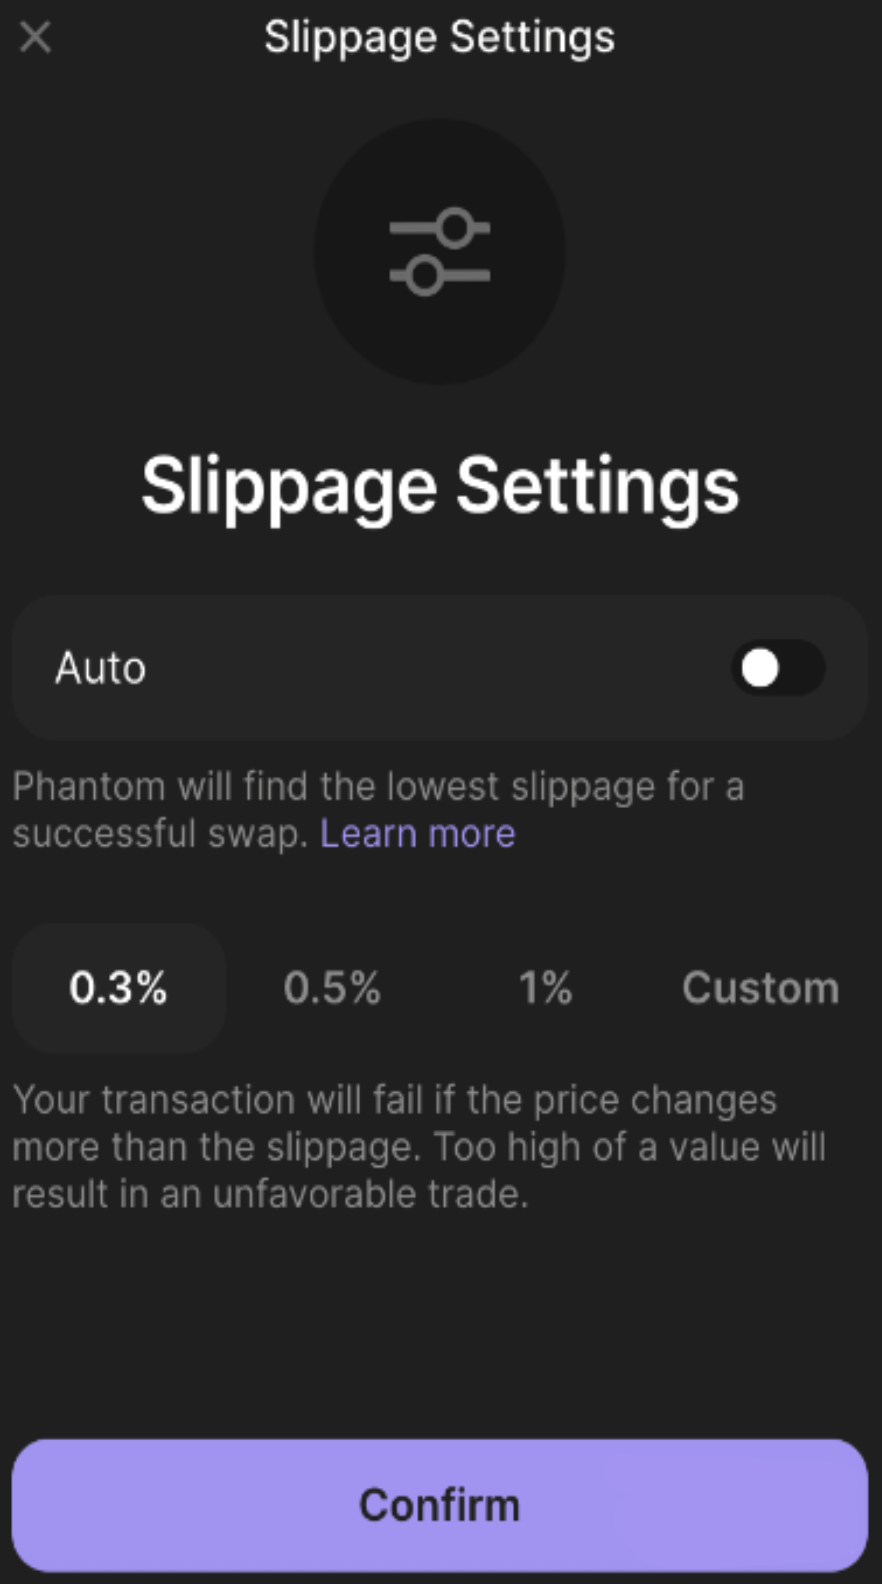
Task: Select the 0.3% slippage option
Action: pyautogui.click(x=118, y=988)
